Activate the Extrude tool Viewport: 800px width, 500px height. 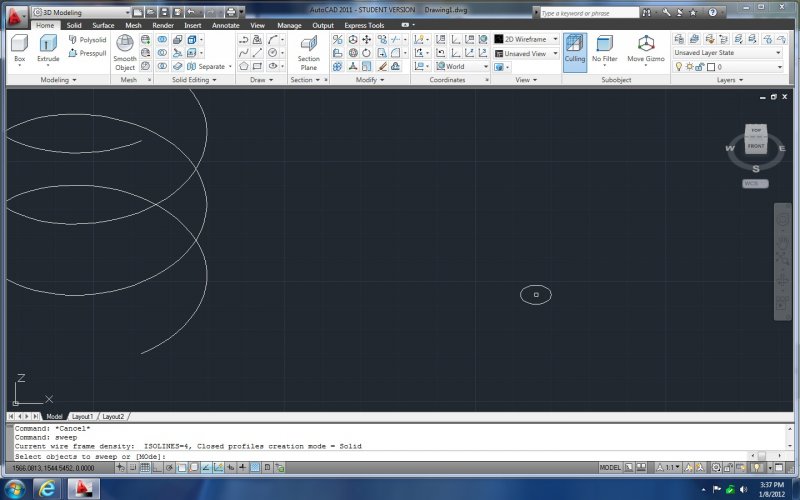48,48
